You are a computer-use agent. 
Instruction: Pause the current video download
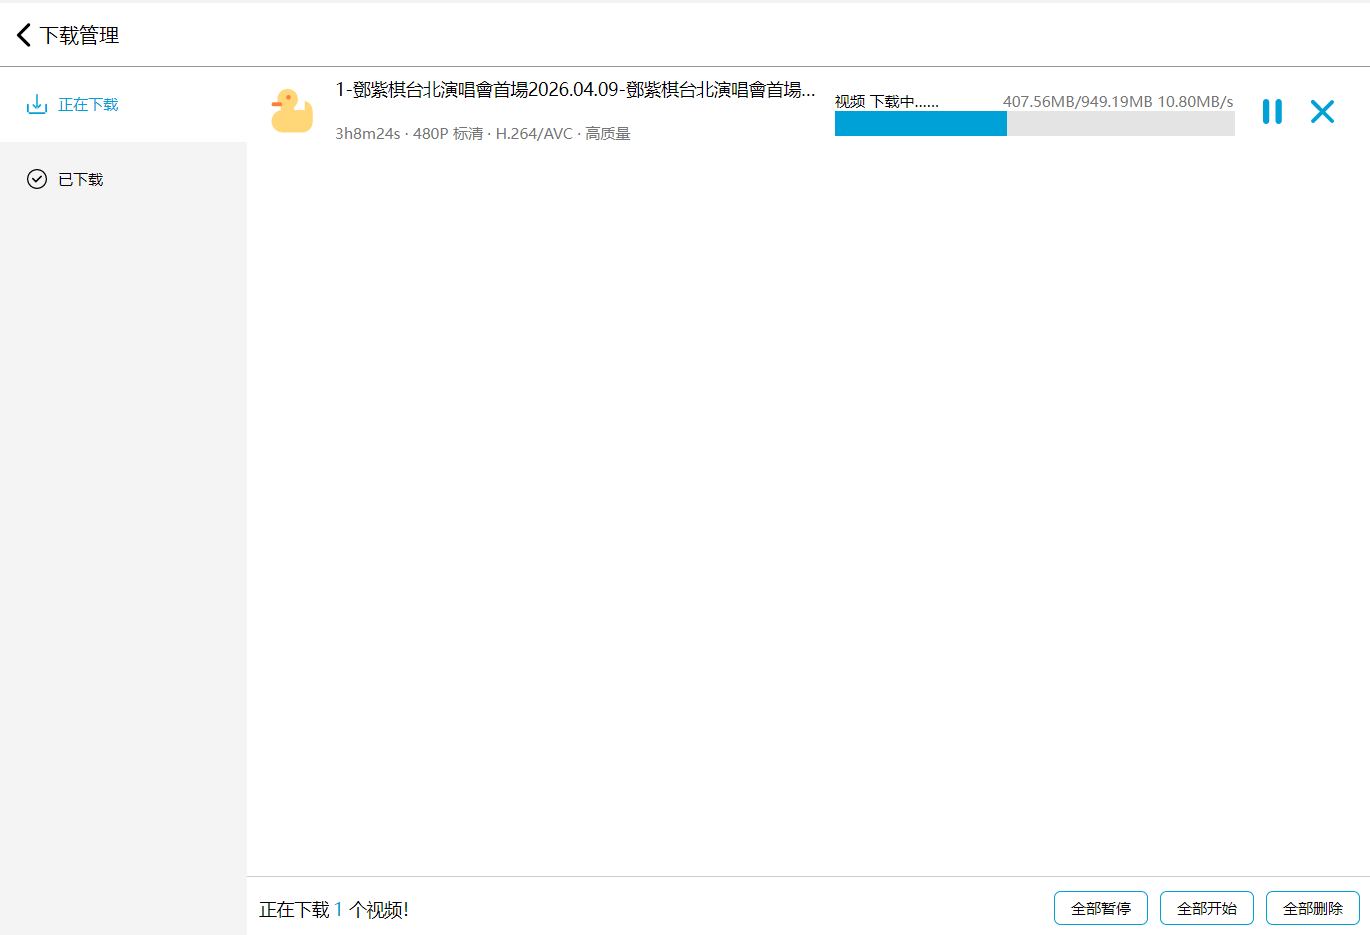tap(1272, 111)
